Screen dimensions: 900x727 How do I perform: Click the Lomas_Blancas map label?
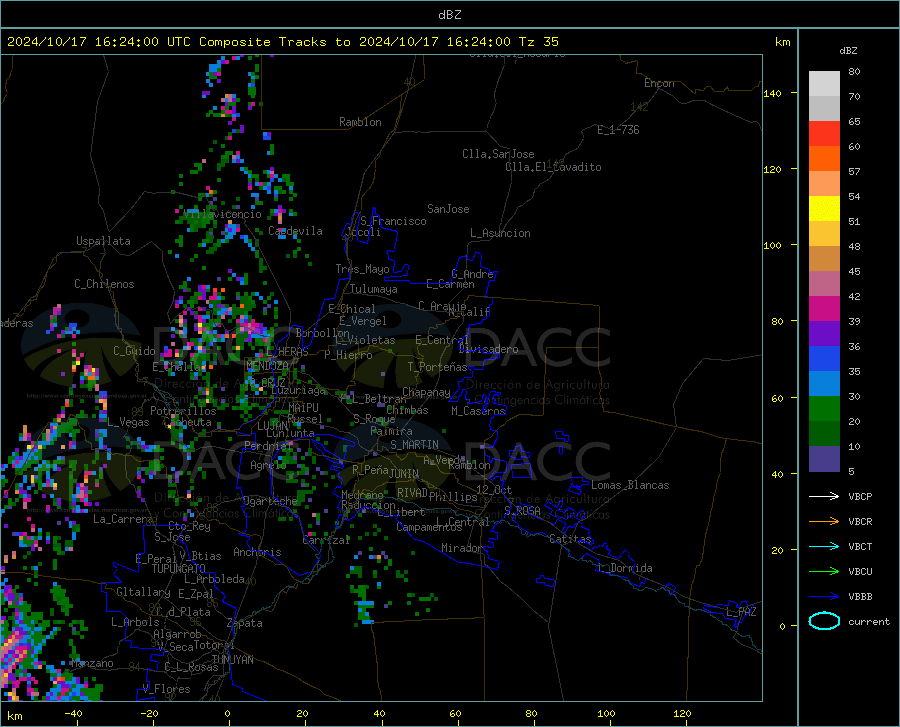tap(630, 485)
